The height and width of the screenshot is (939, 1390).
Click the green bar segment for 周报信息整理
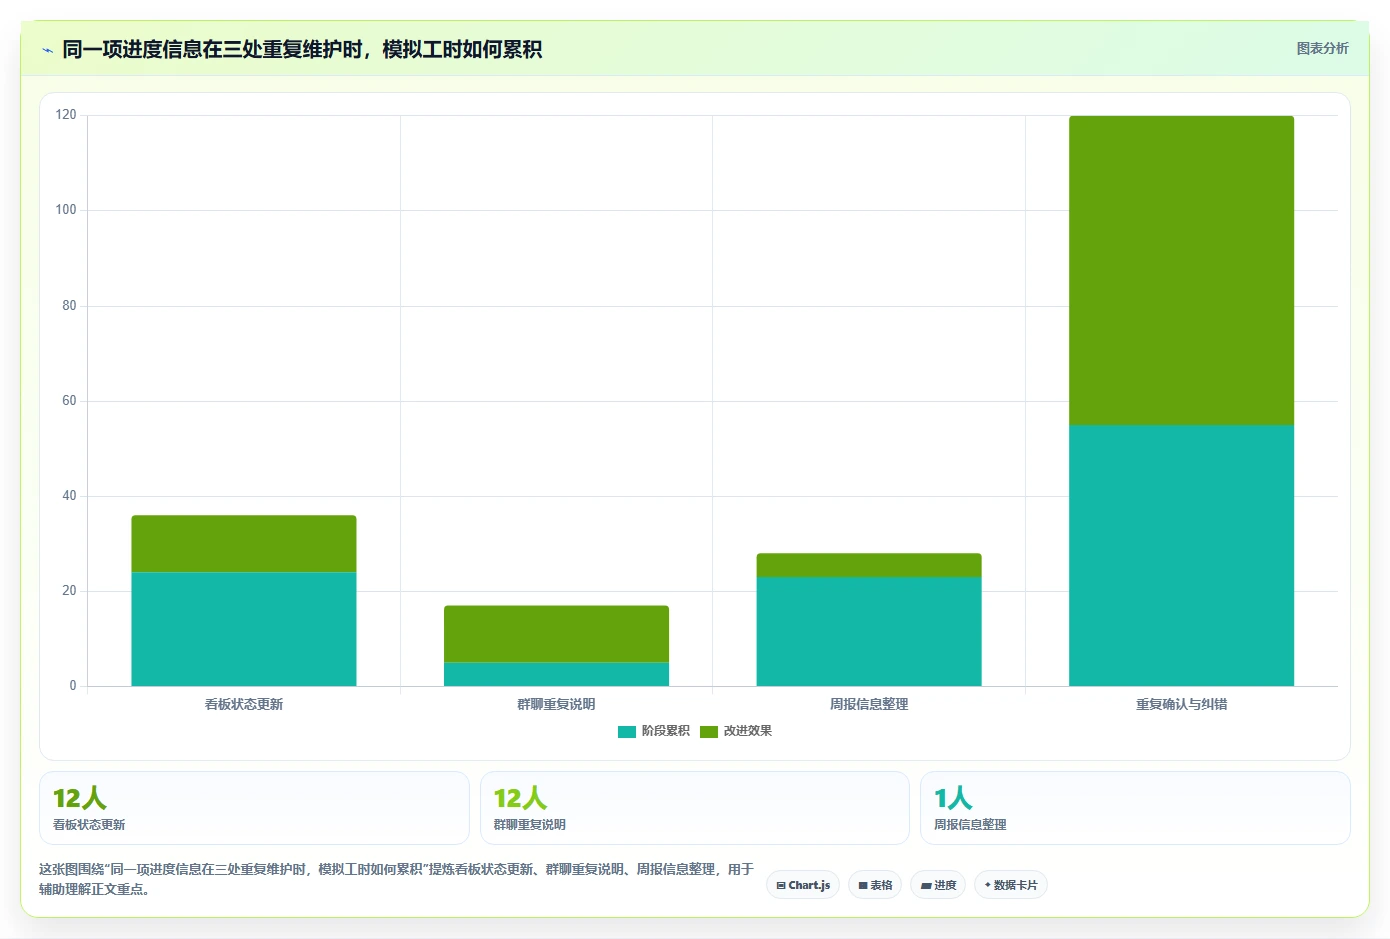click(869, 565)
